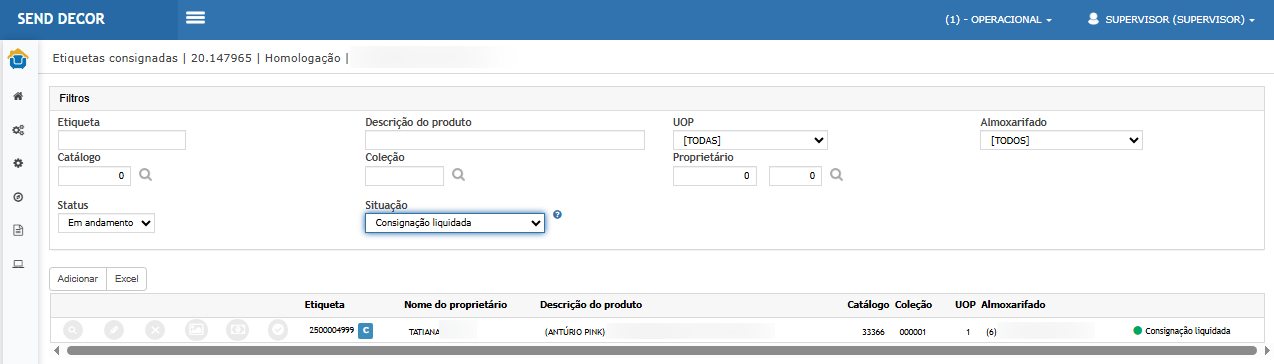Click the checkmark icon in row 2500004999
Screen dimensions: 1274x364
(278, 330)
